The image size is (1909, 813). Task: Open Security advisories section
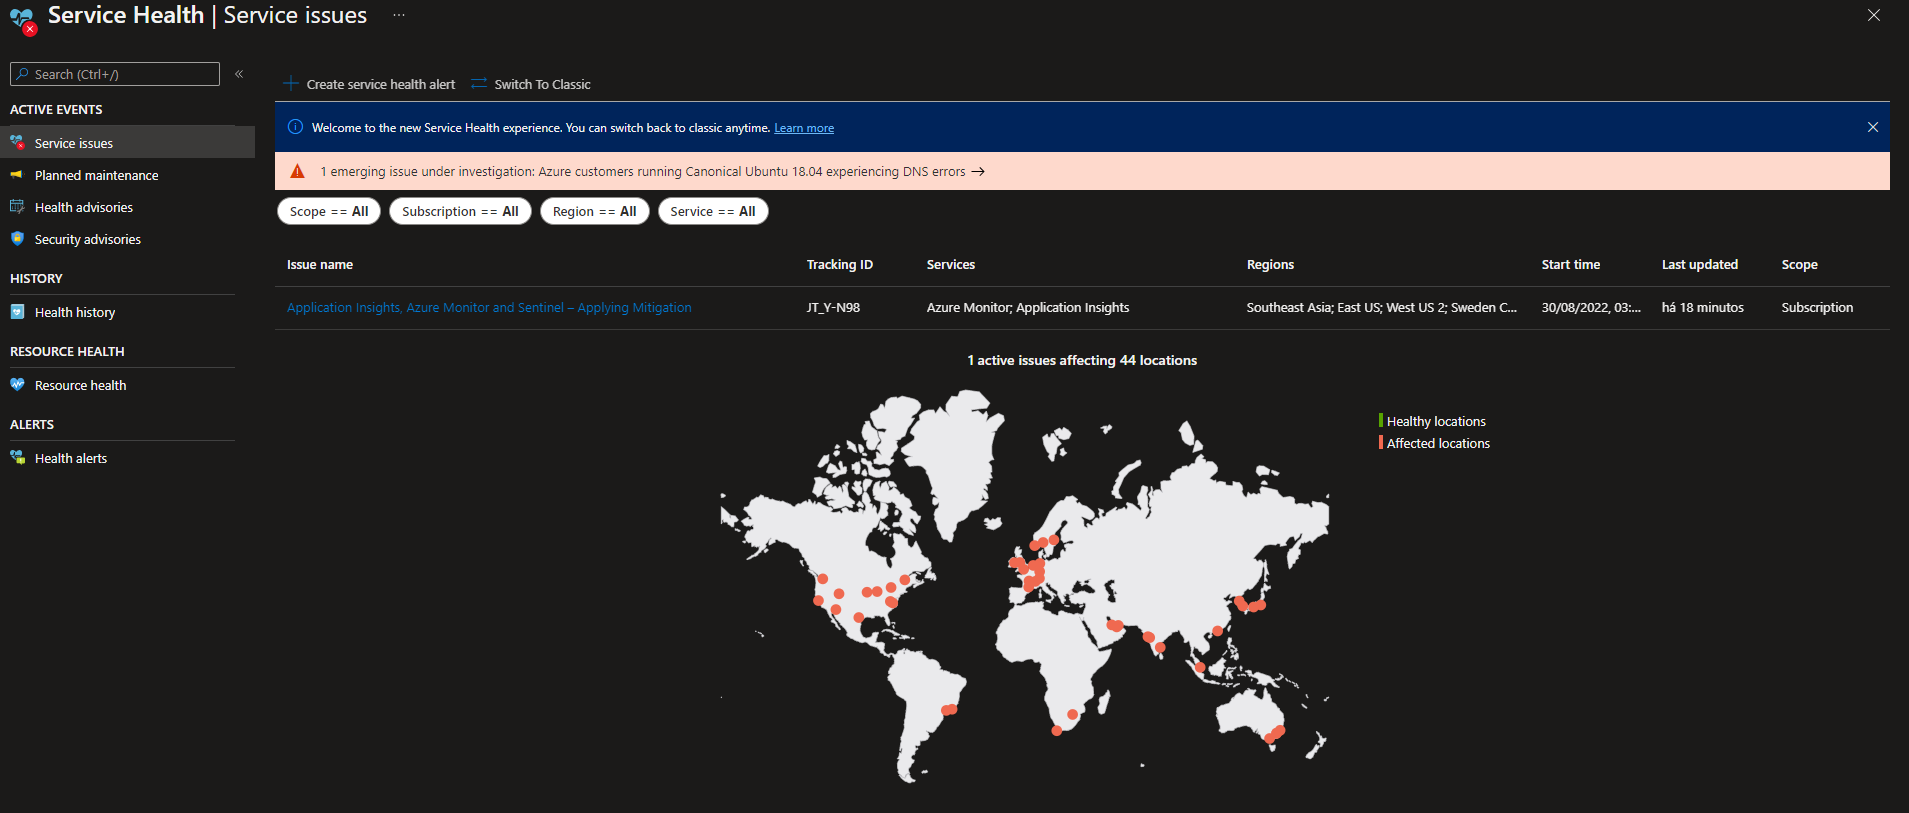click(88, 239)
